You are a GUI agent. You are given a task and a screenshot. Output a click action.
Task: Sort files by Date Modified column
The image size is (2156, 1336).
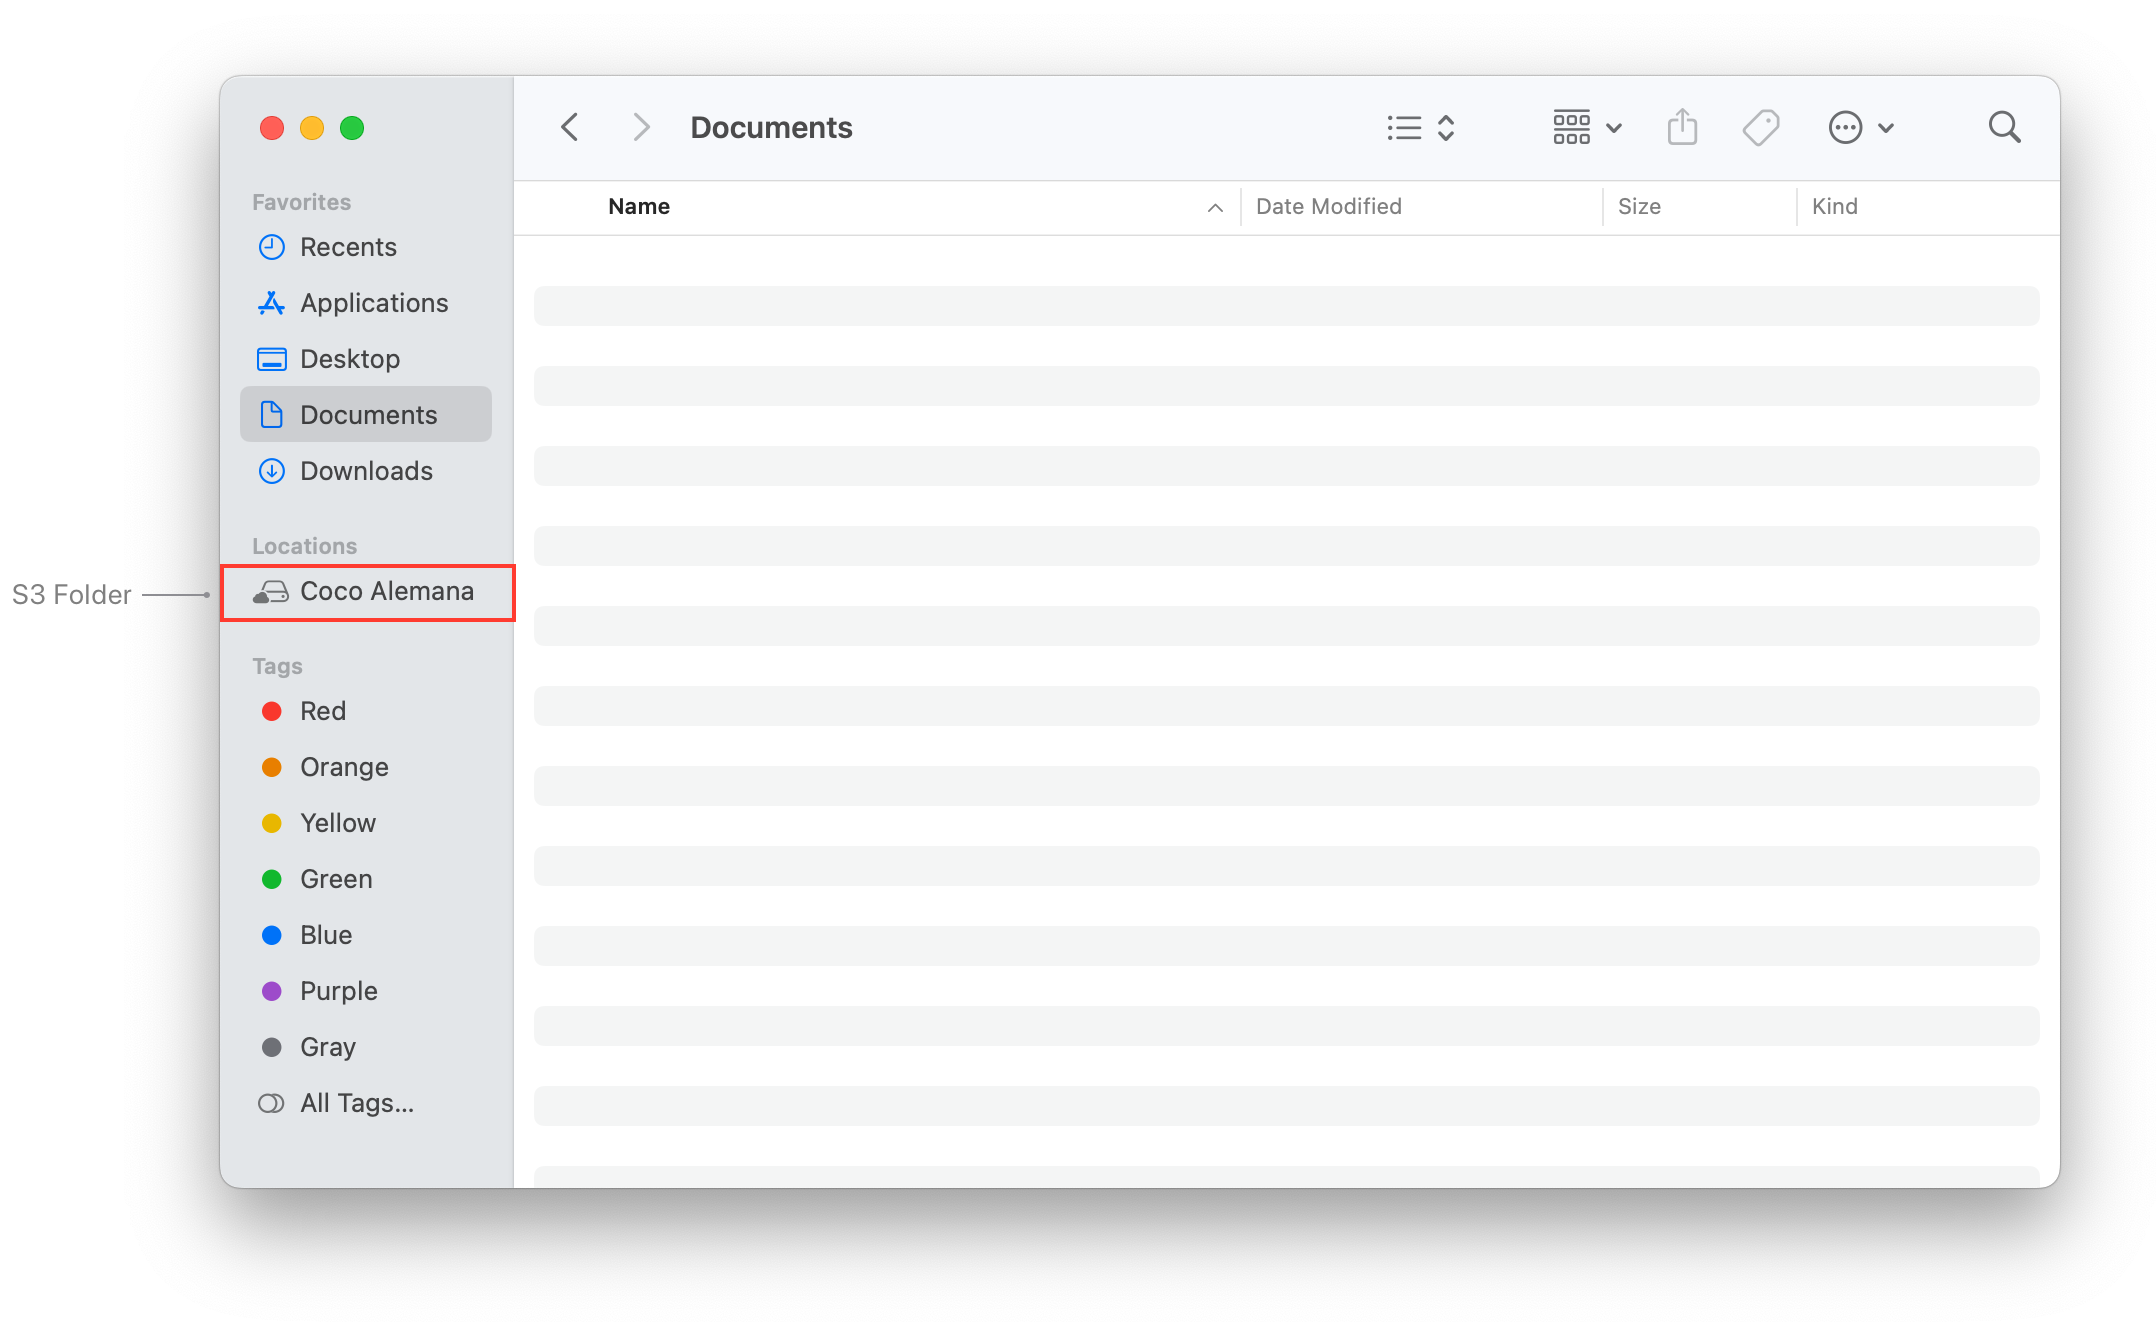pyautogui.click(x=1328, y=206)
